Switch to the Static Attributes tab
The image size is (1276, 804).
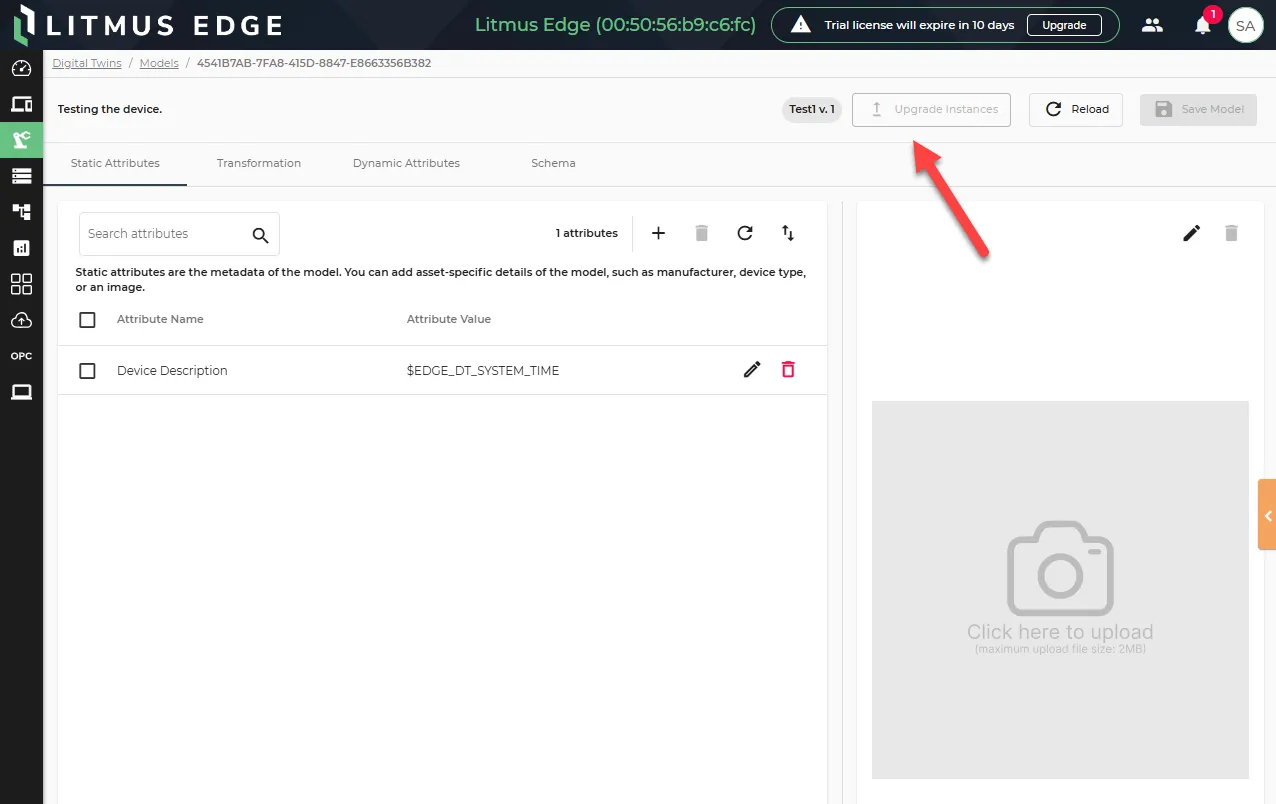pyautogui.click(x=115, y=163)
